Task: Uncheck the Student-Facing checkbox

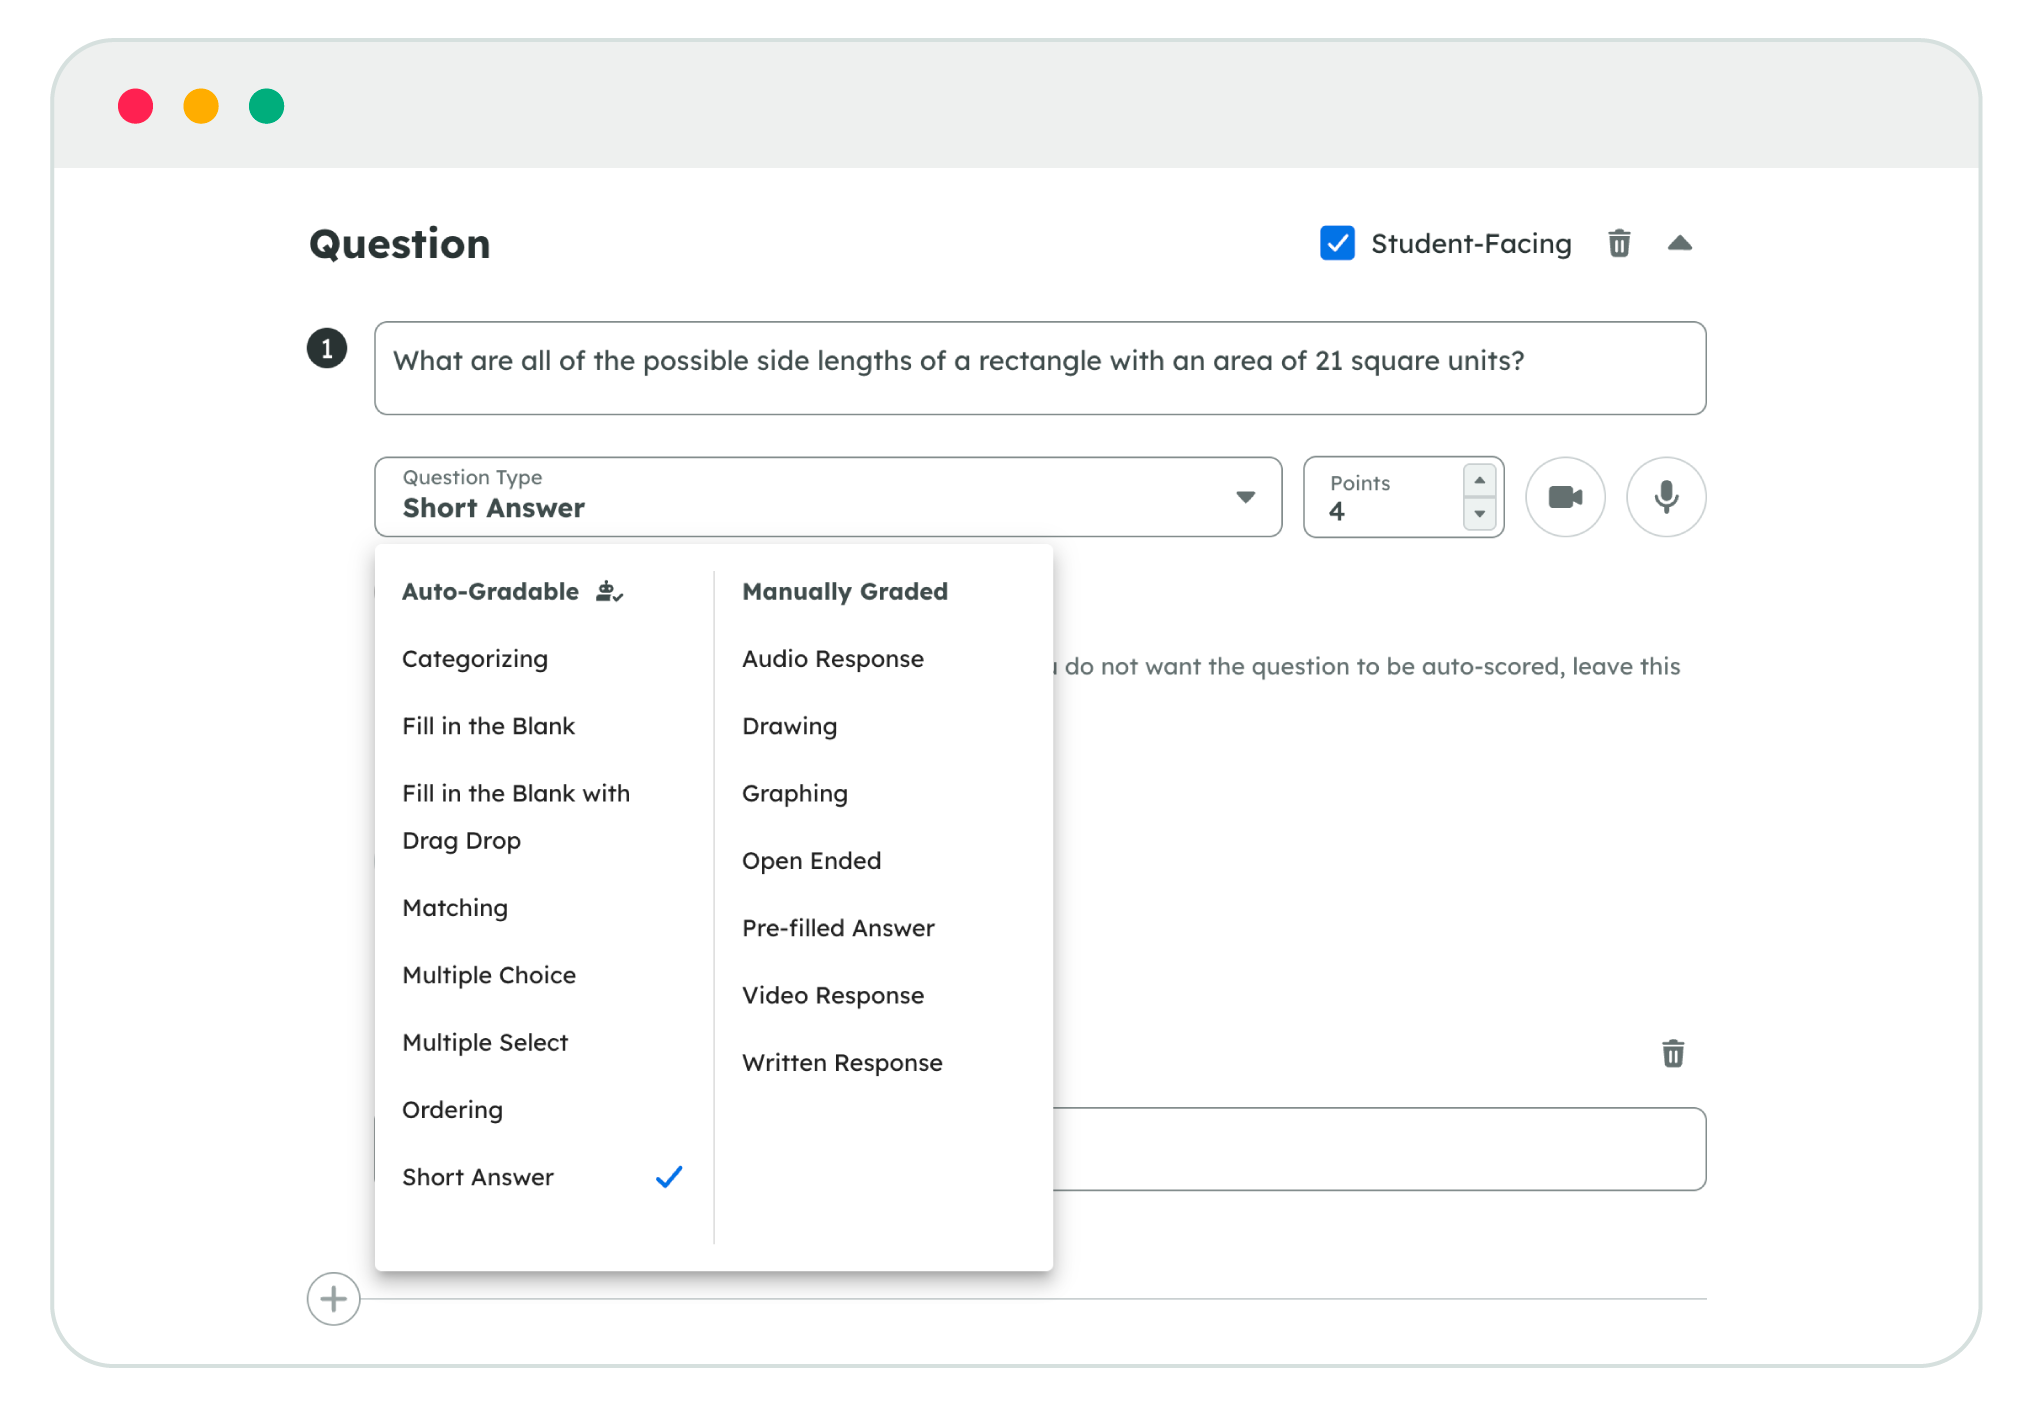Action: 1337,243
